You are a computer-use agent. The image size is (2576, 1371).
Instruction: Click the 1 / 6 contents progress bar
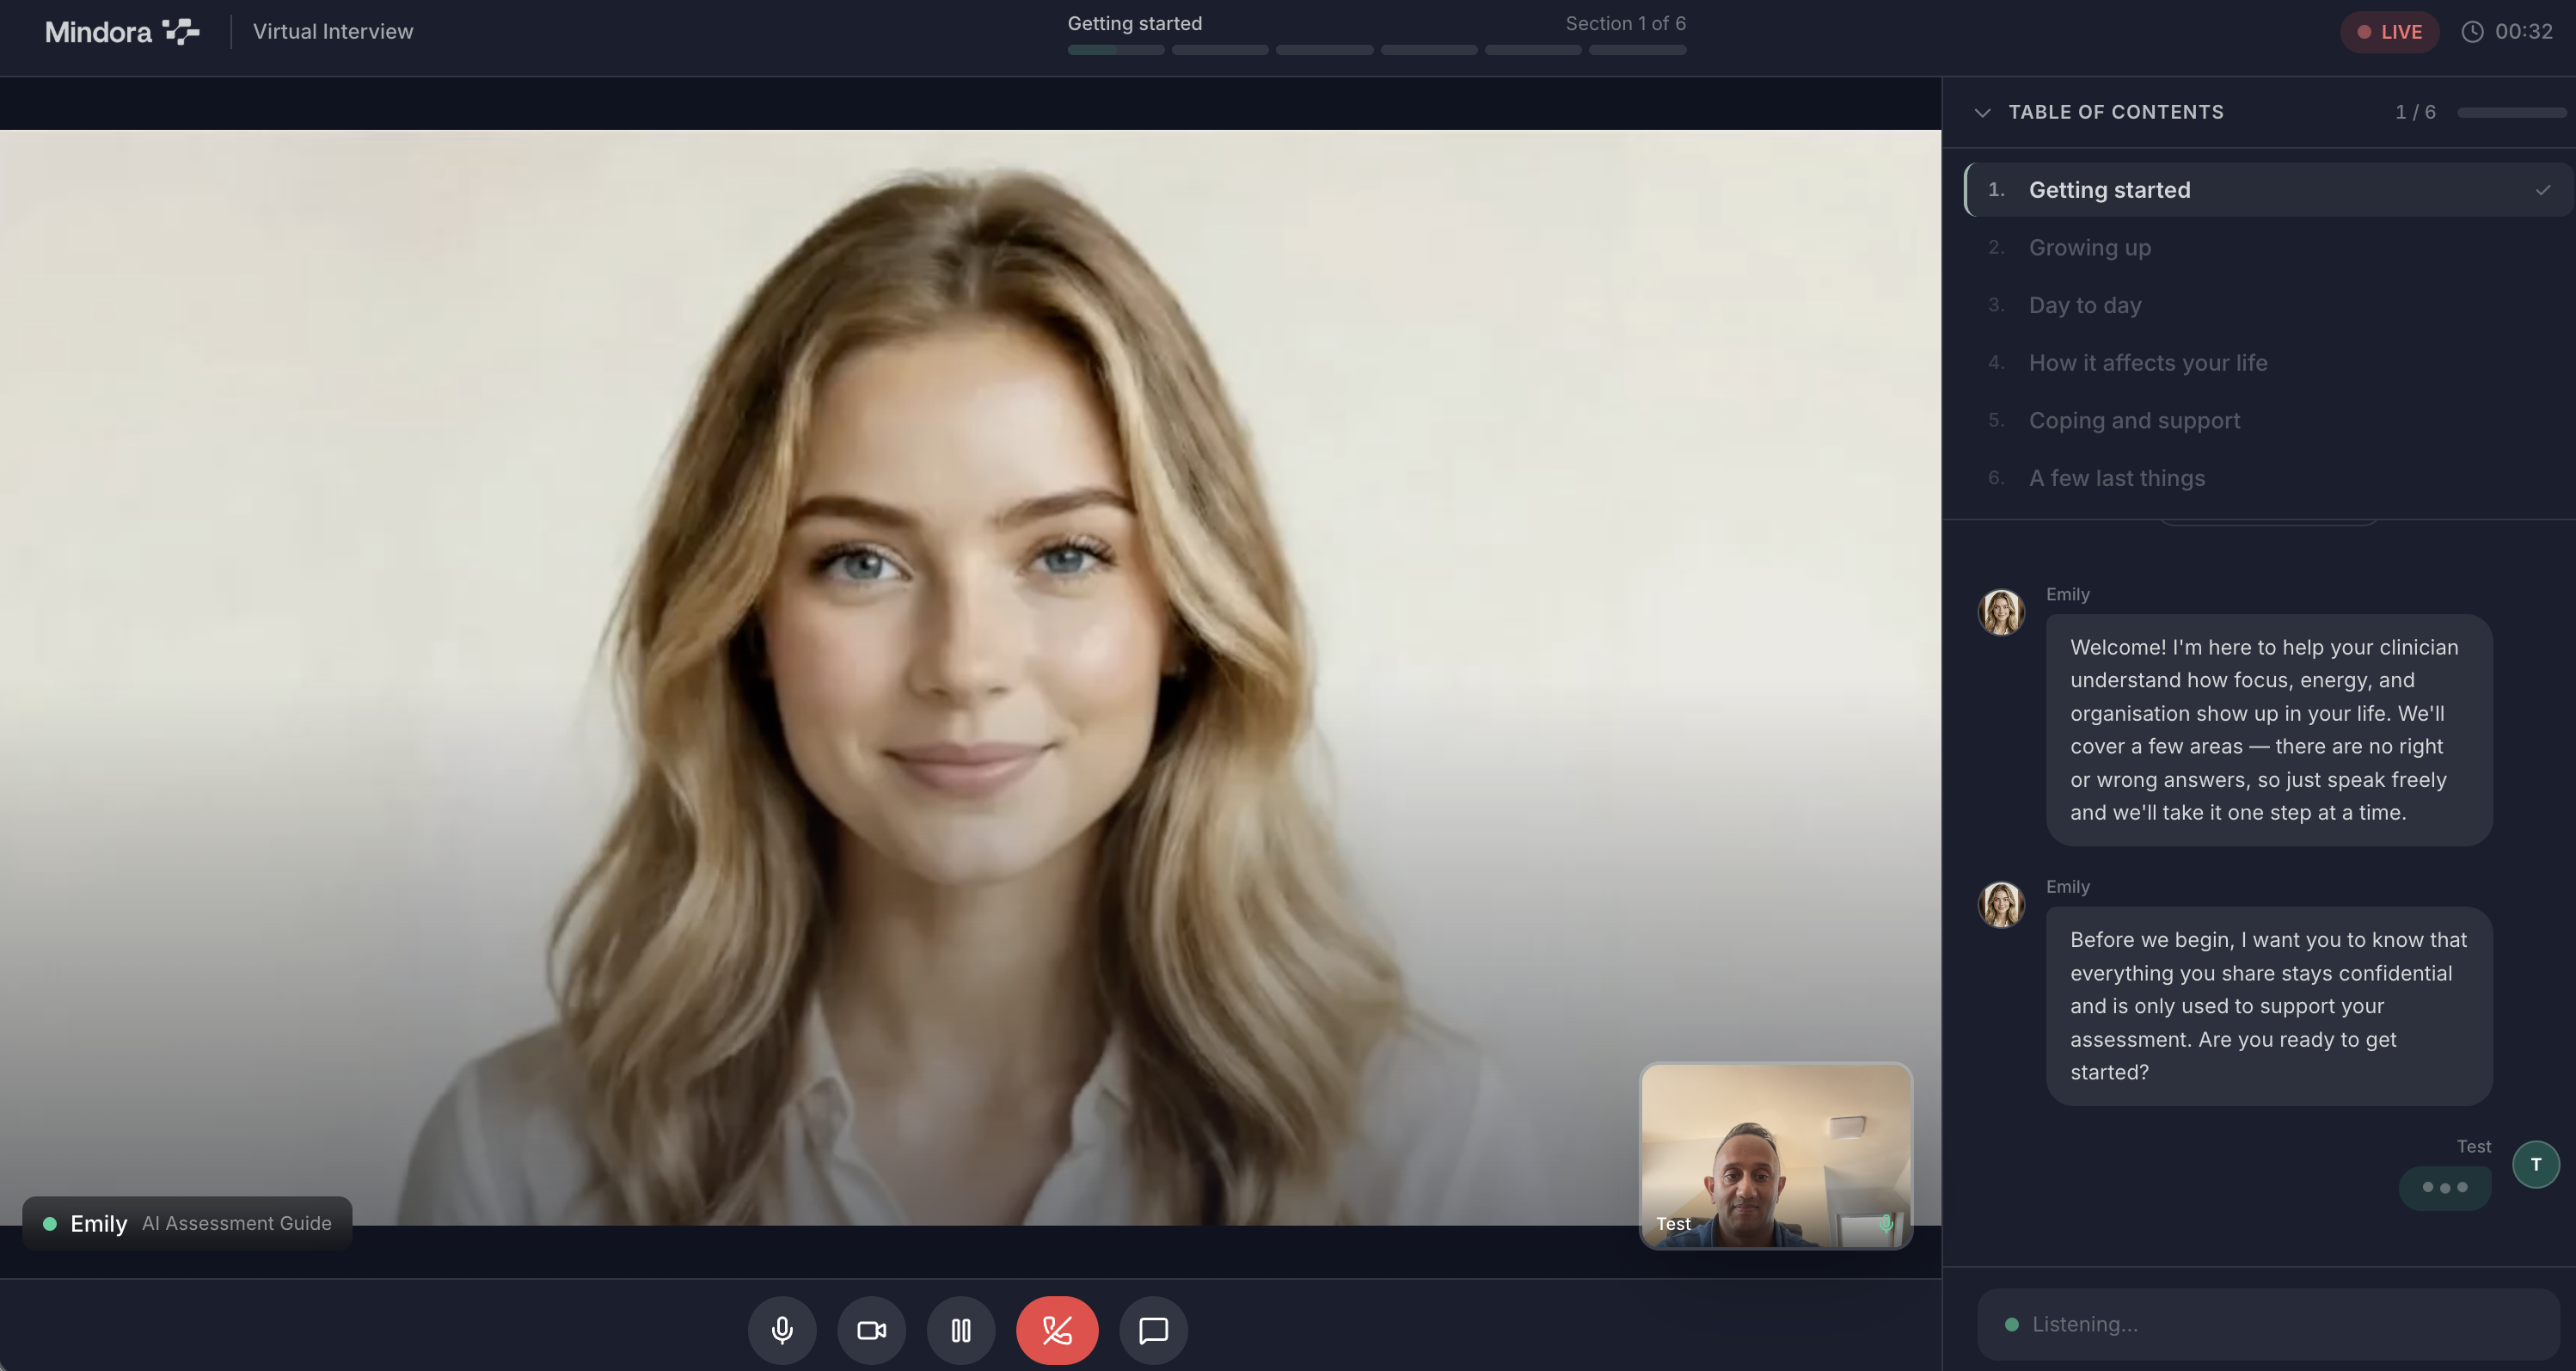(2511, 113)
